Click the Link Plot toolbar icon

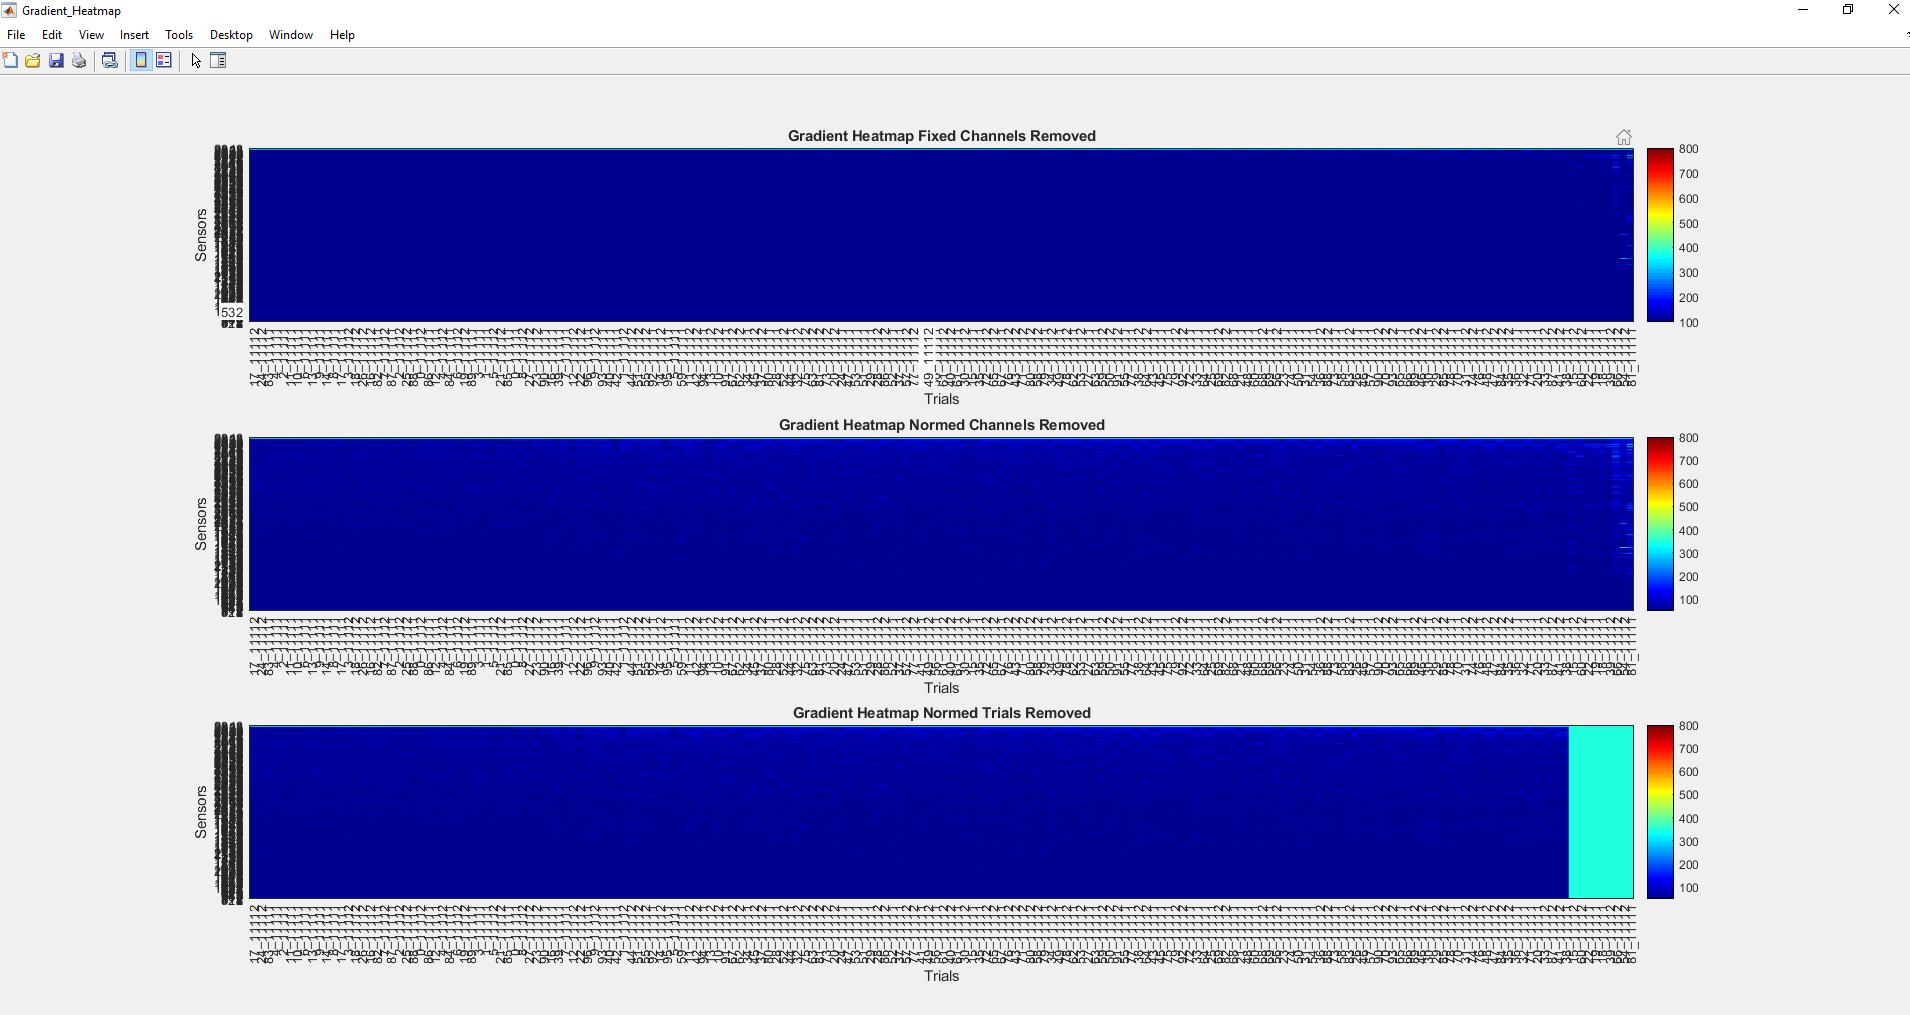point(110,61)
